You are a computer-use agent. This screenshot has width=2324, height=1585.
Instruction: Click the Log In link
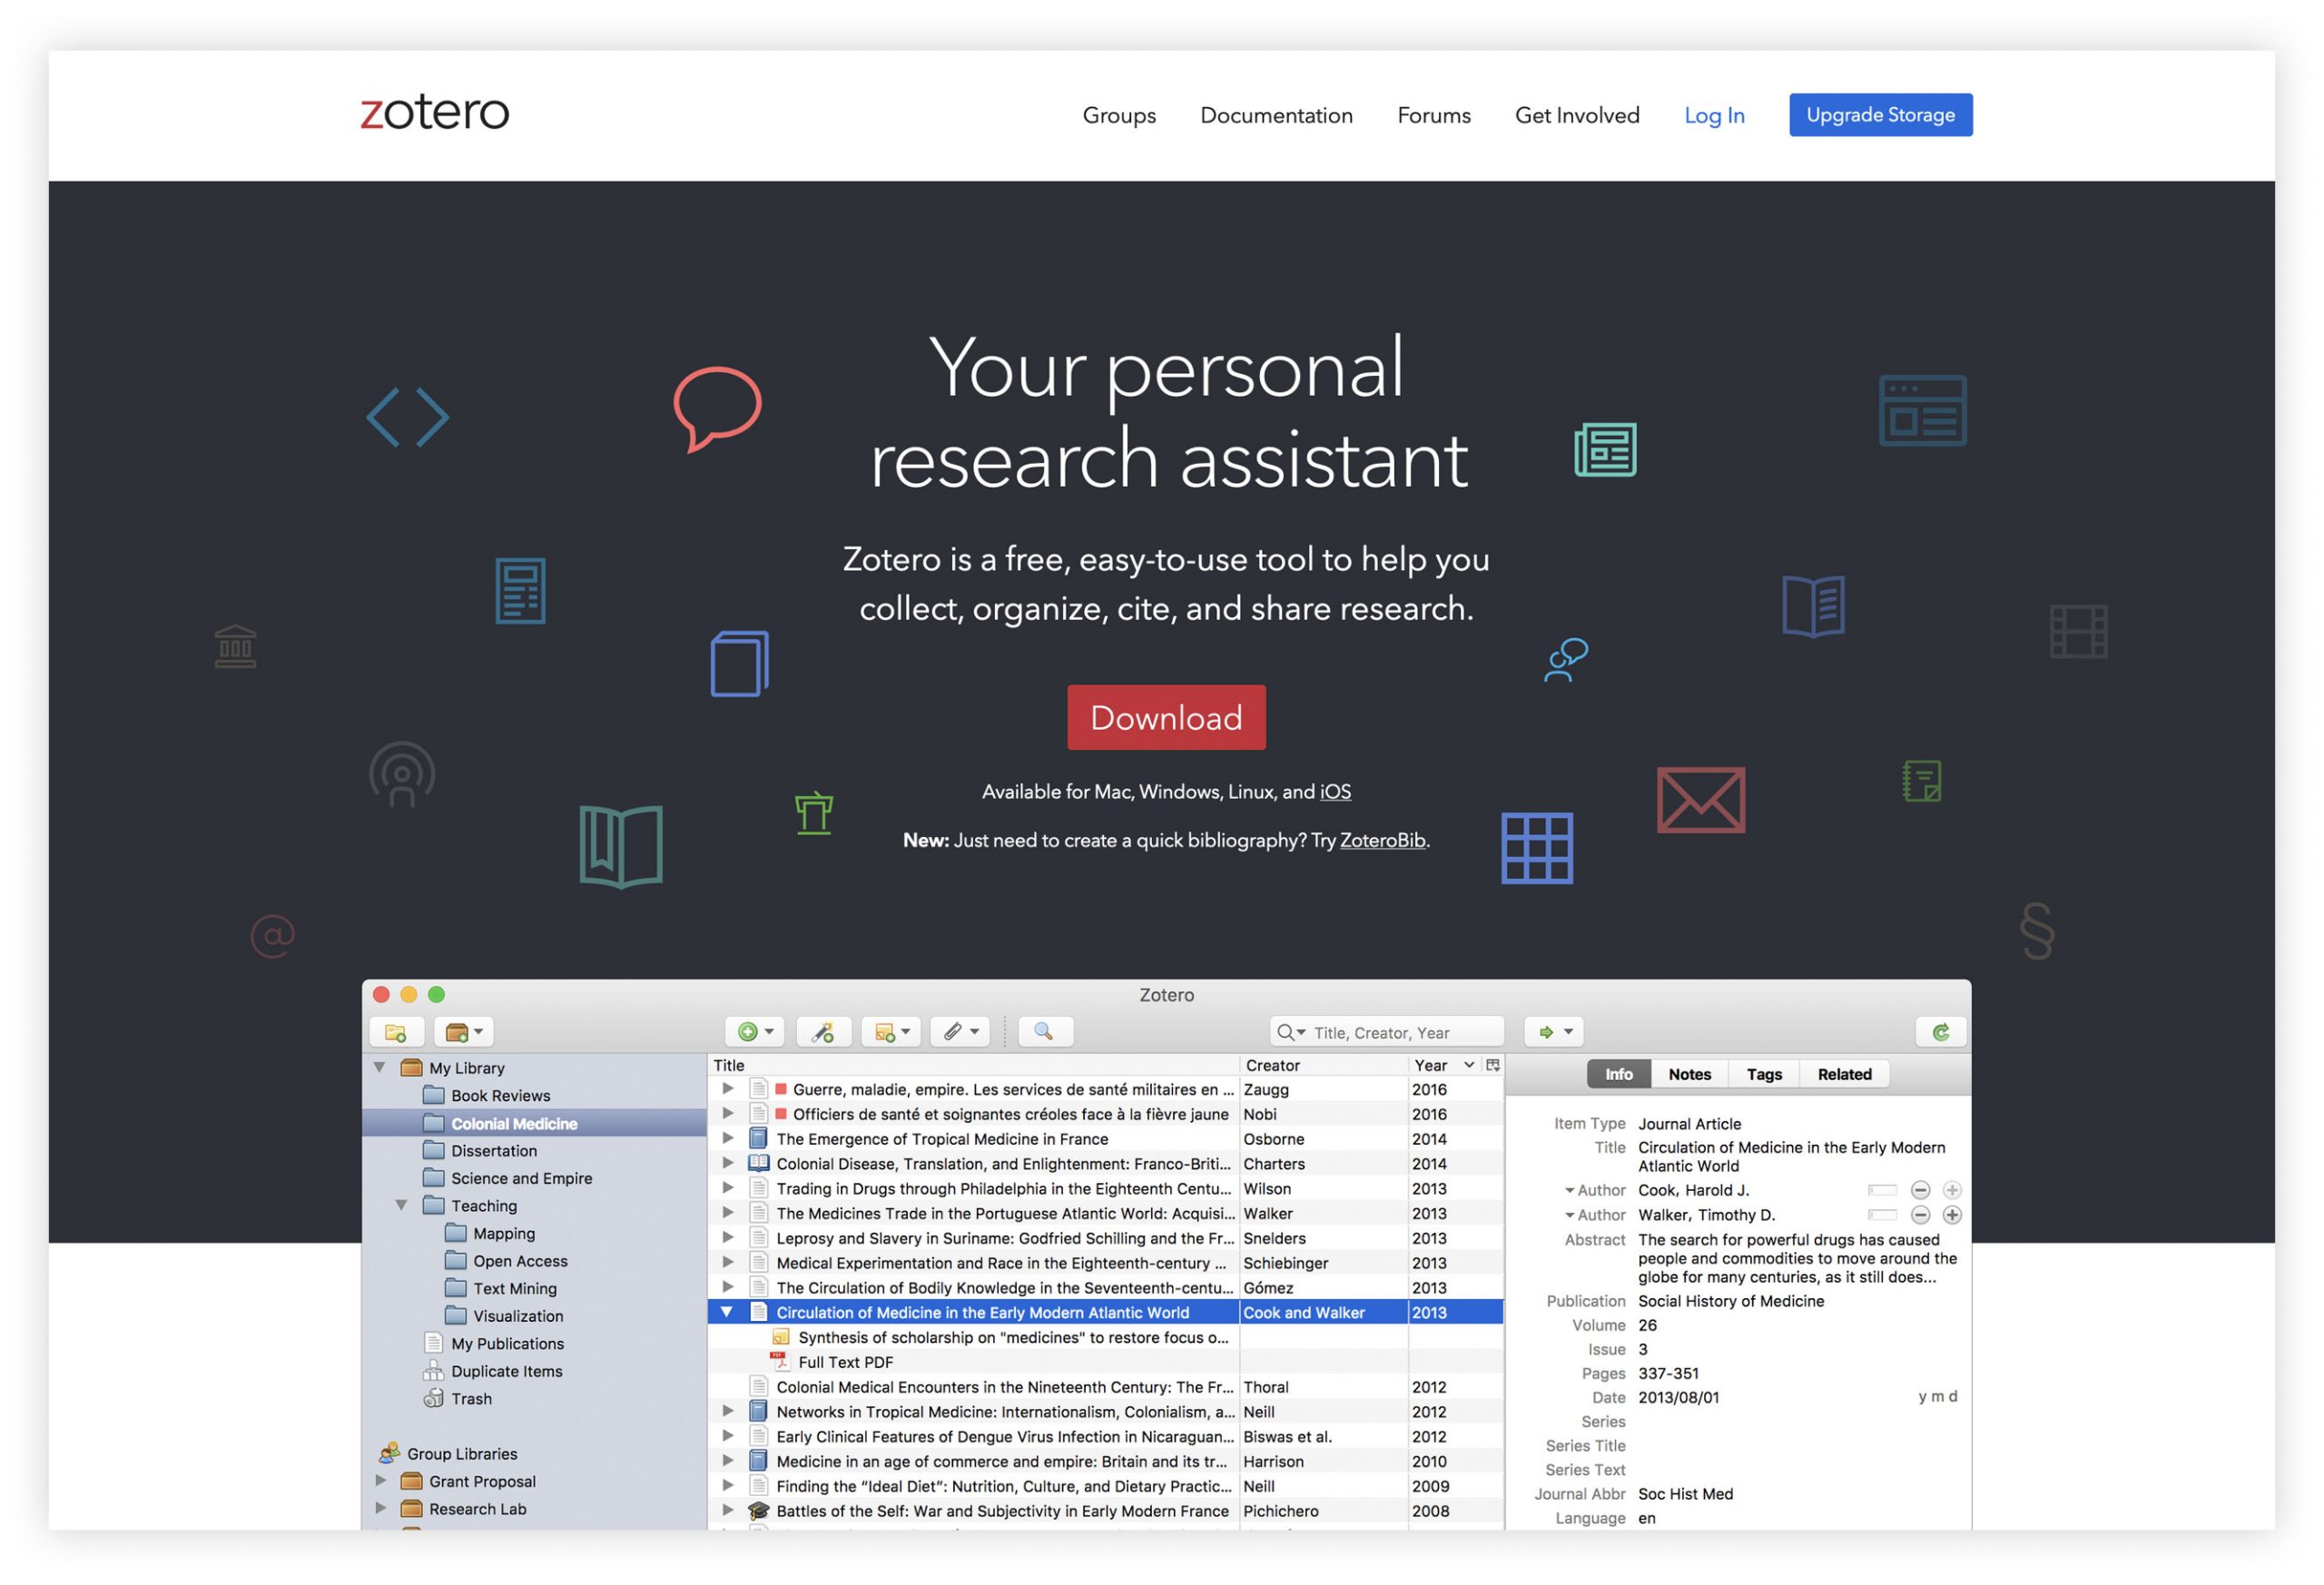pyautogui.click(x=1714, y=115)
